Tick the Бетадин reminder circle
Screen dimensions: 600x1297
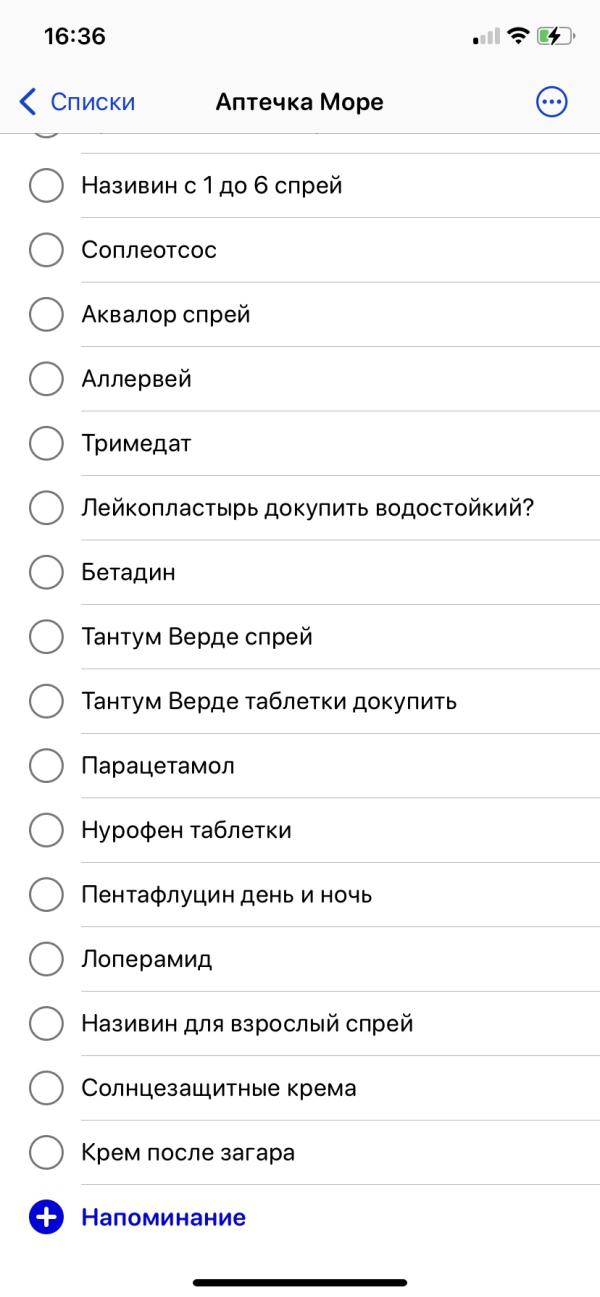click(x=46, y=572)
